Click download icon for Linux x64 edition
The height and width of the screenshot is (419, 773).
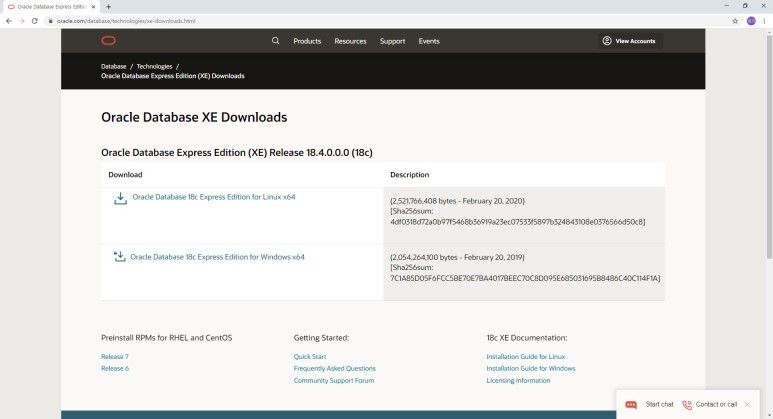120,198
